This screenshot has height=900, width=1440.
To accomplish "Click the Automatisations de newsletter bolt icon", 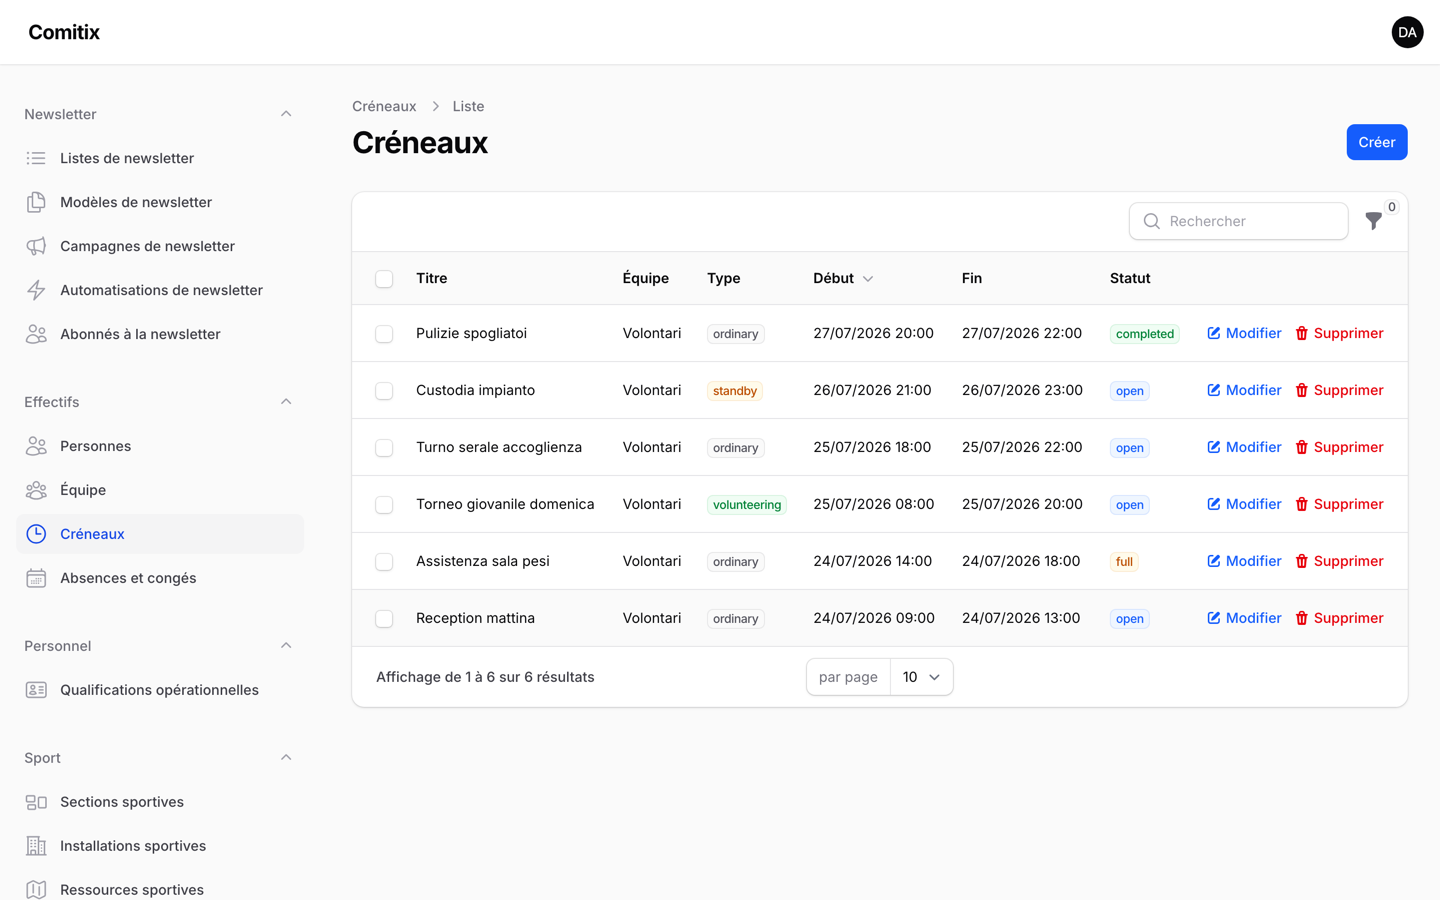I will coord(36,290).
